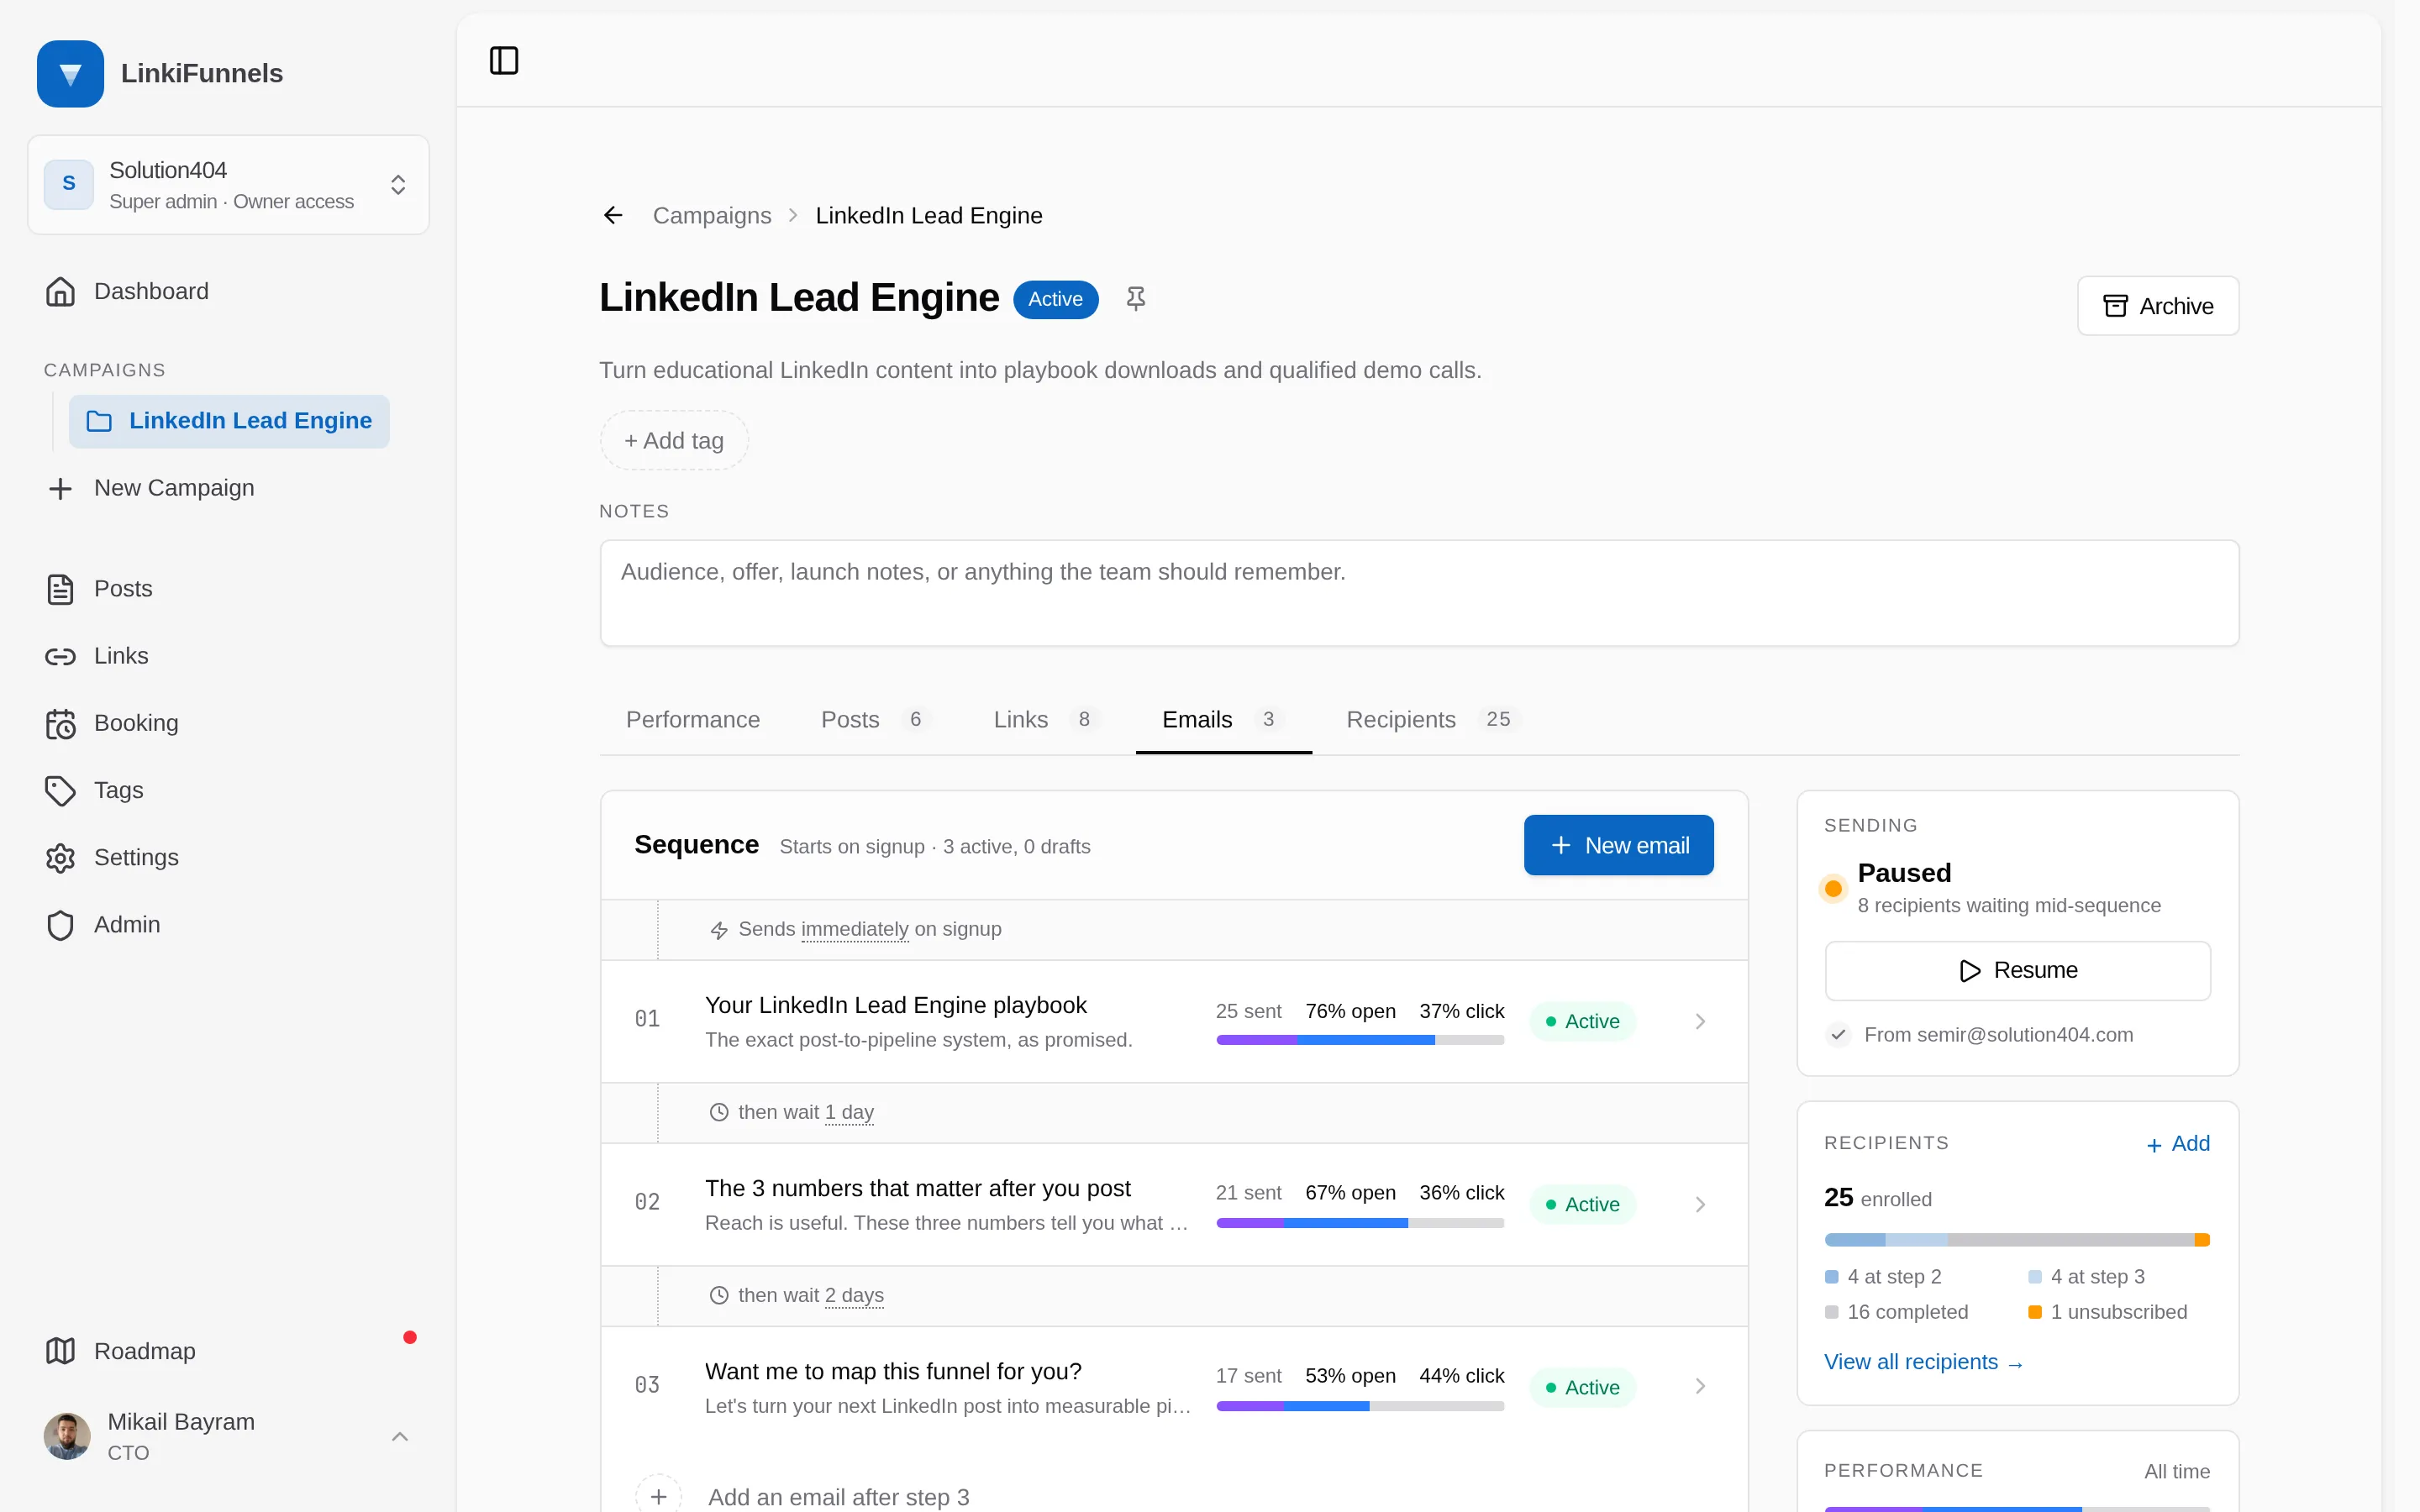Open the Posts page in sidebar
The image size is (2420, 1512).
pos(229,589)
